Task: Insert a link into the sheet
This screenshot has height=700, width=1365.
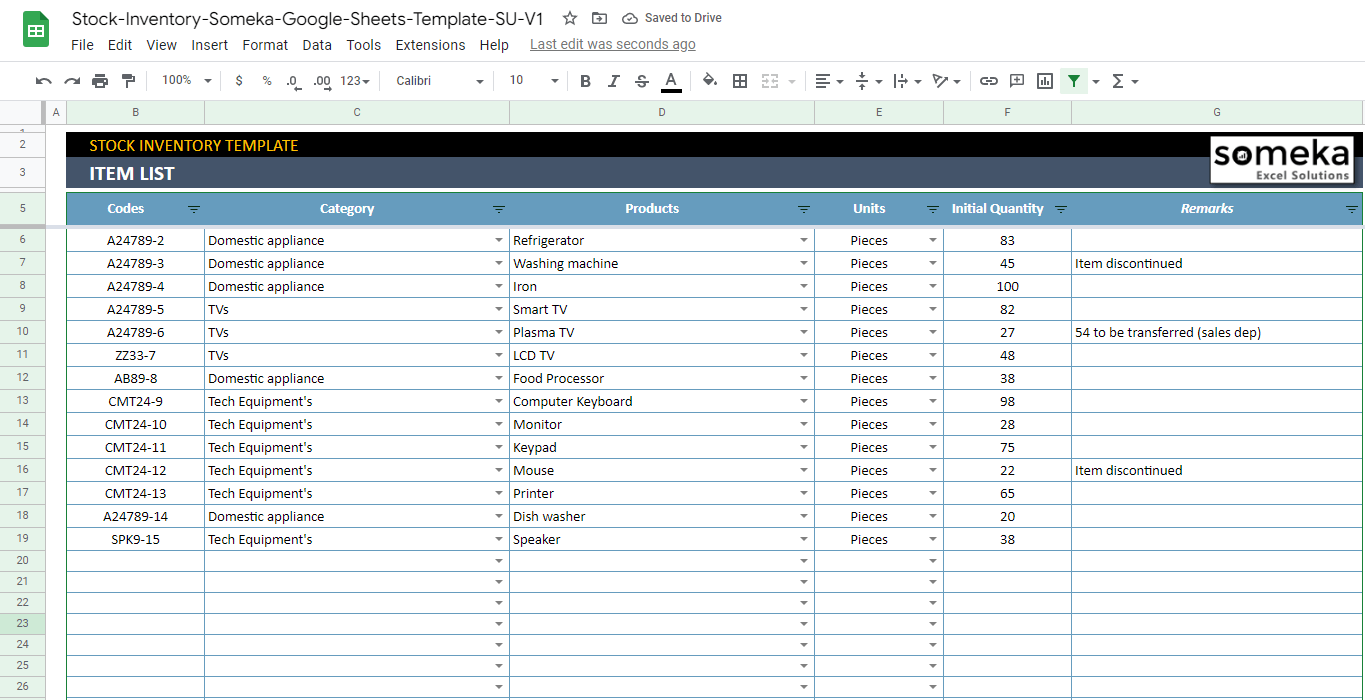Action: 988,81
